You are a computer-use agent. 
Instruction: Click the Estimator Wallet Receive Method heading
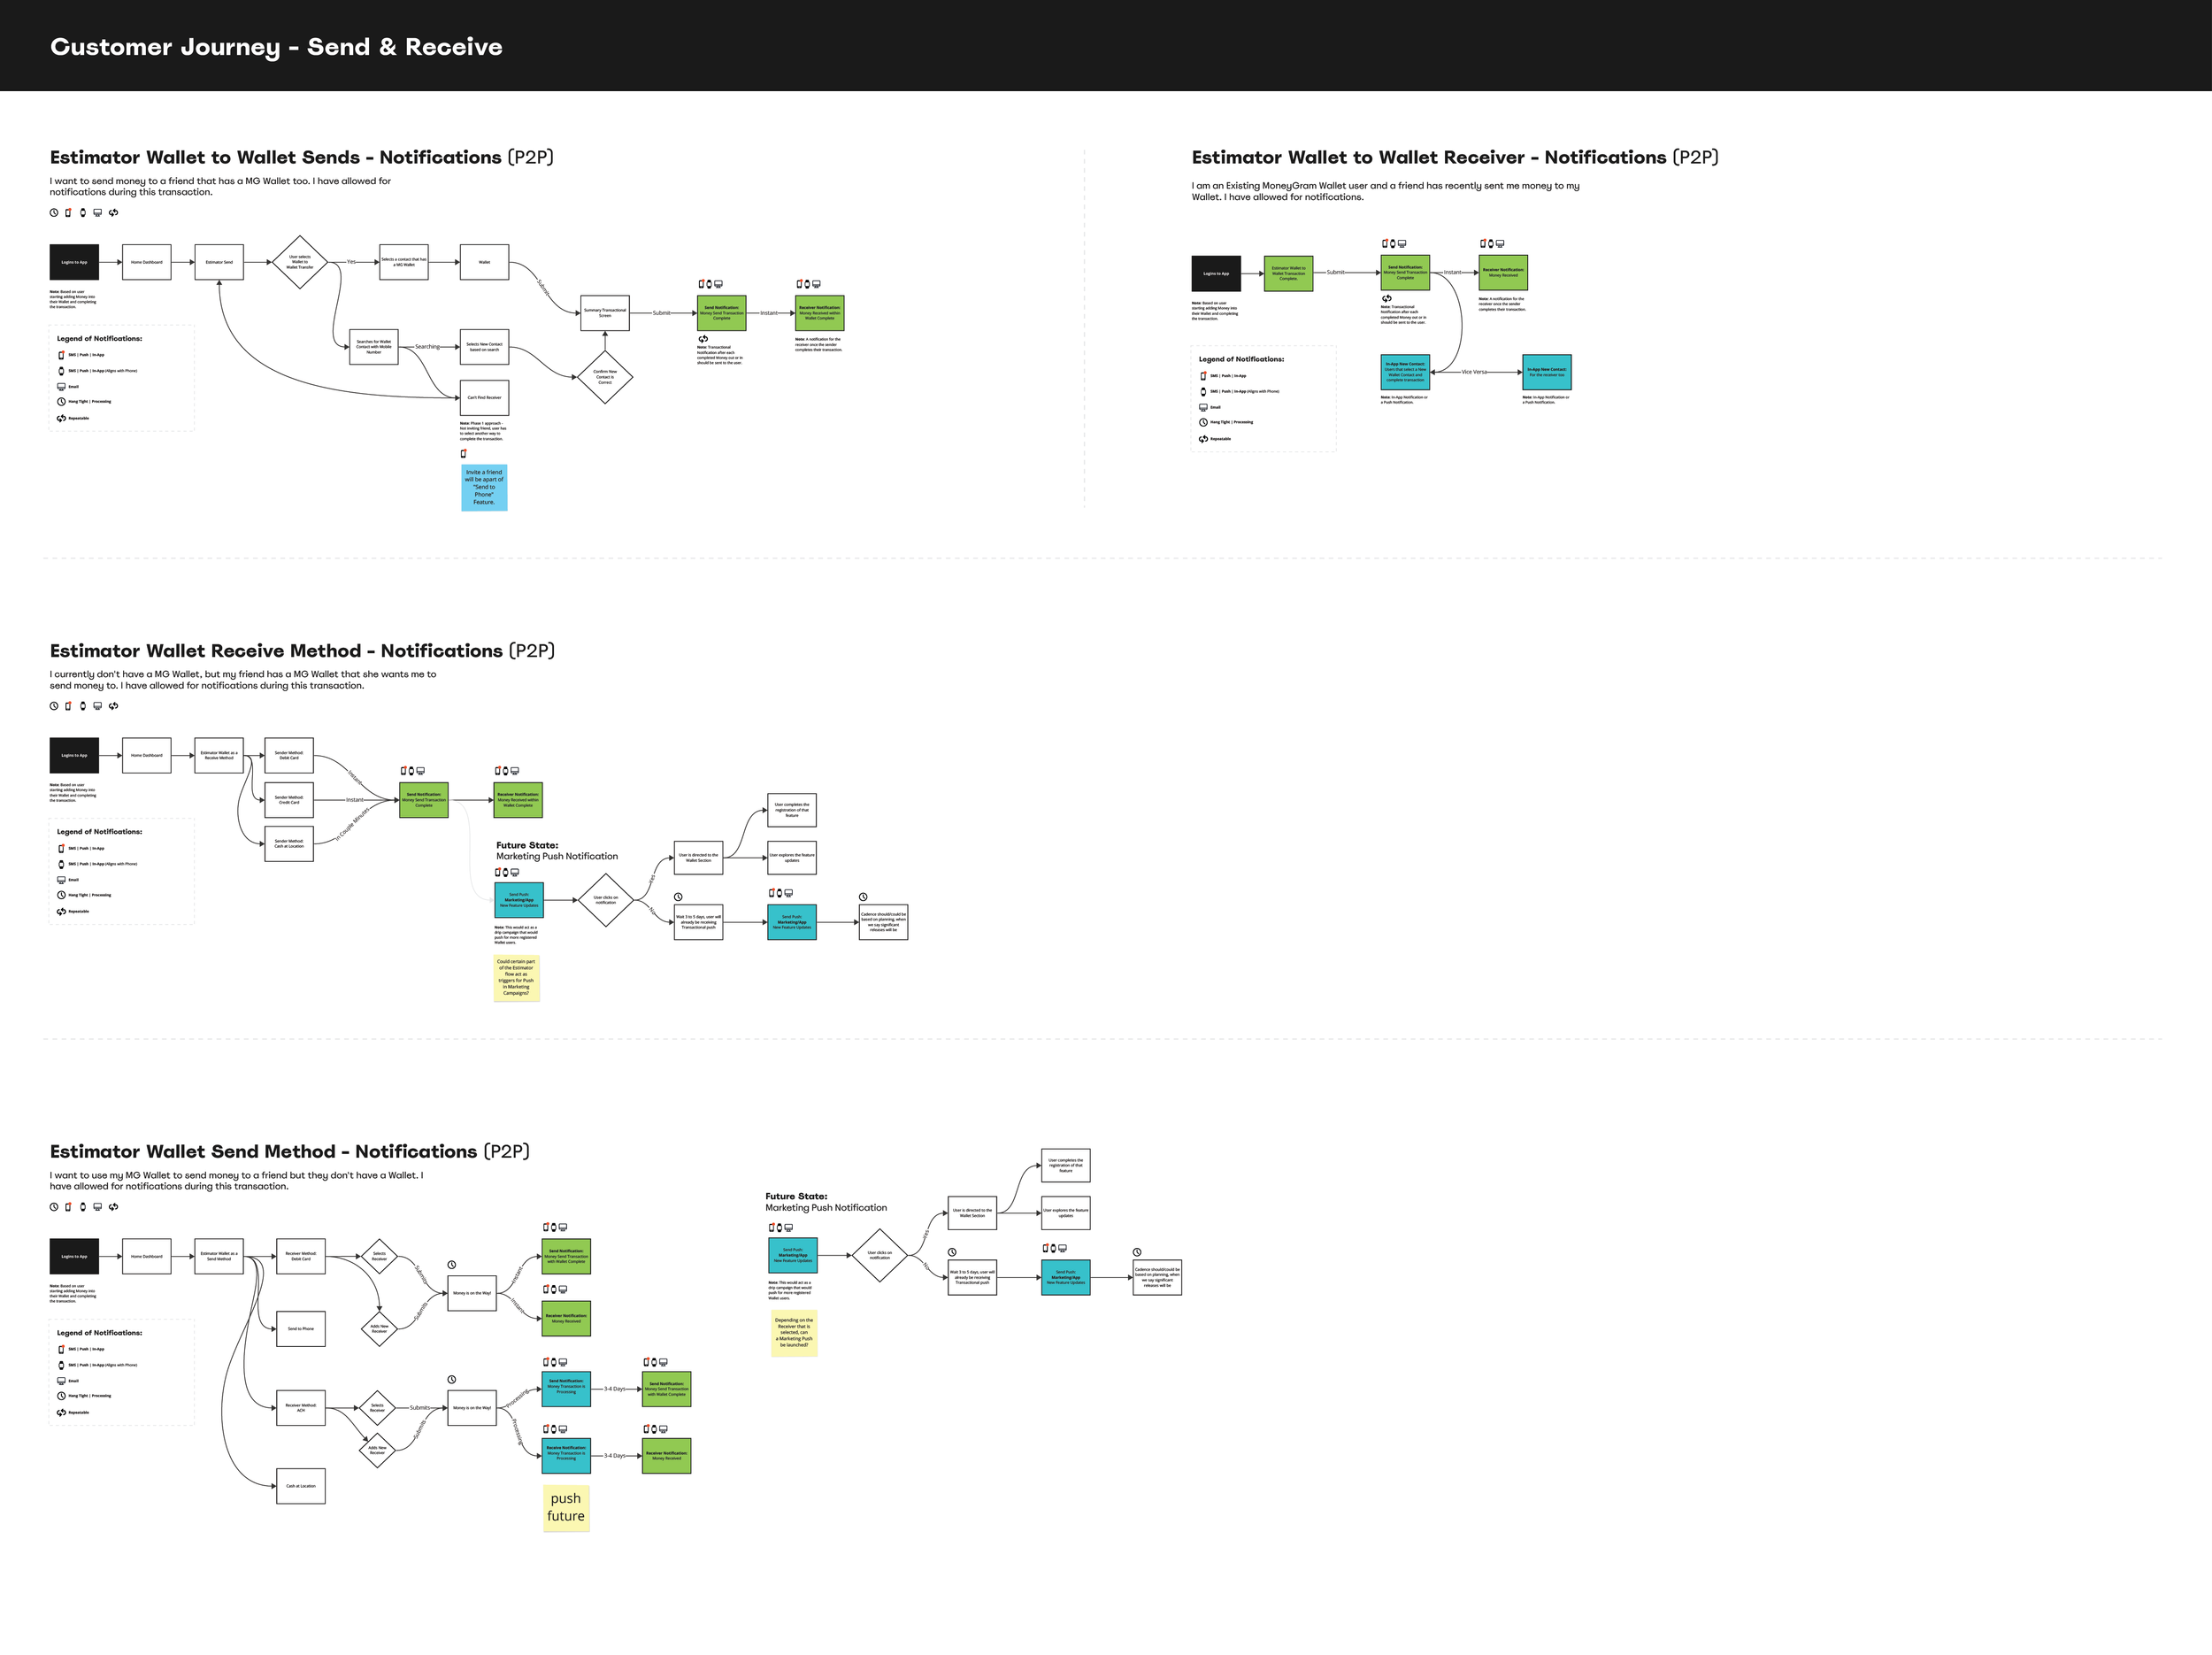coord(302,651)
